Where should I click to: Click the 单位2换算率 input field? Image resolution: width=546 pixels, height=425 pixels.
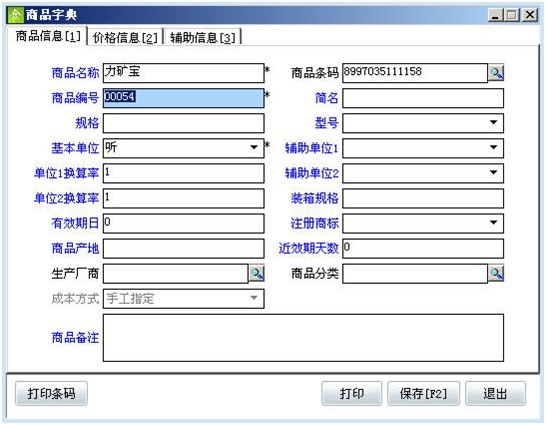[184, 198]
